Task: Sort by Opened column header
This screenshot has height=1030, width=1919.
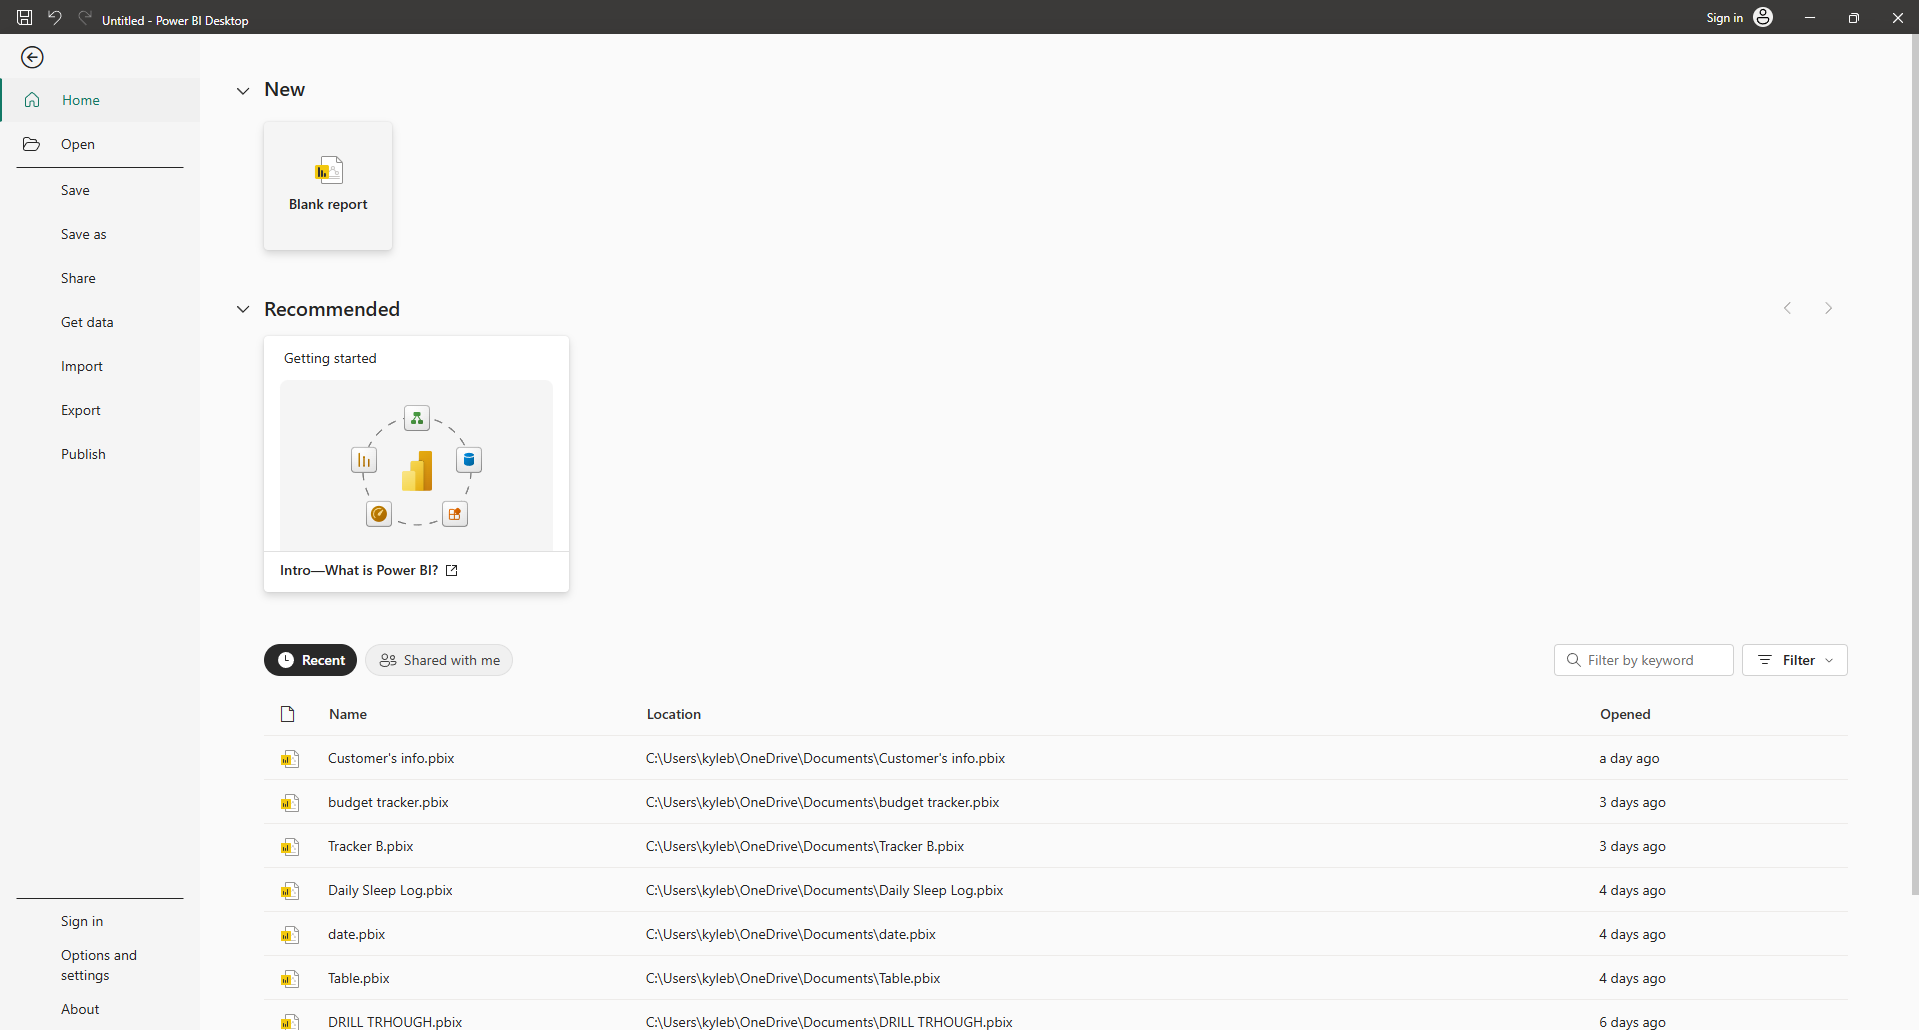Action: click(x=1625, y=714)
